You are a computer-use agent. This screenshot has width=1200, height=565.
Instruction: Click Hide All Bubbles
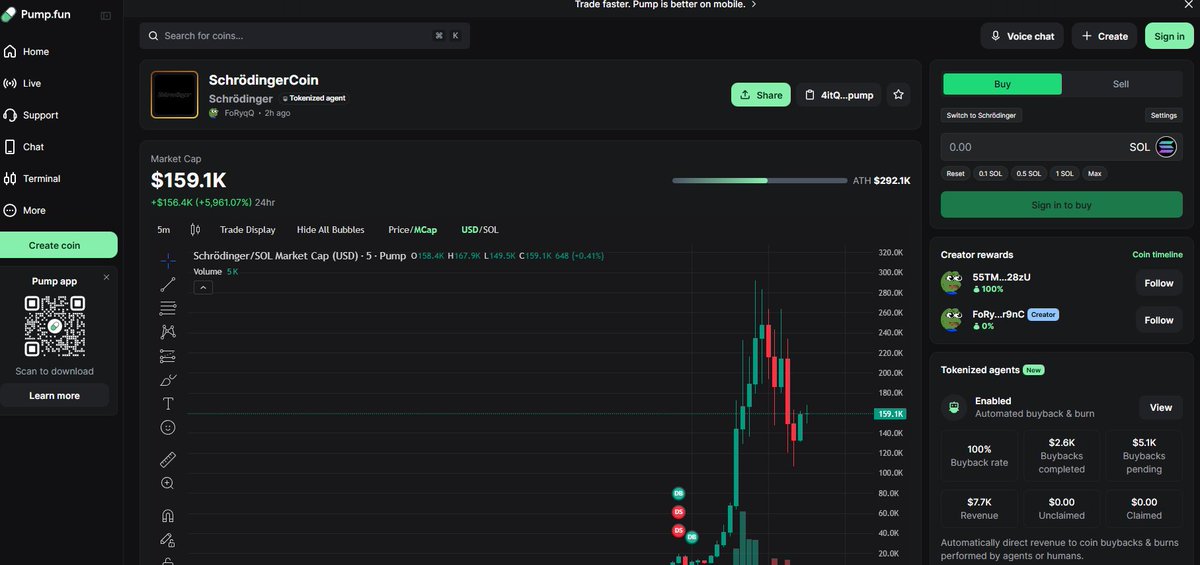pos(331,230)
